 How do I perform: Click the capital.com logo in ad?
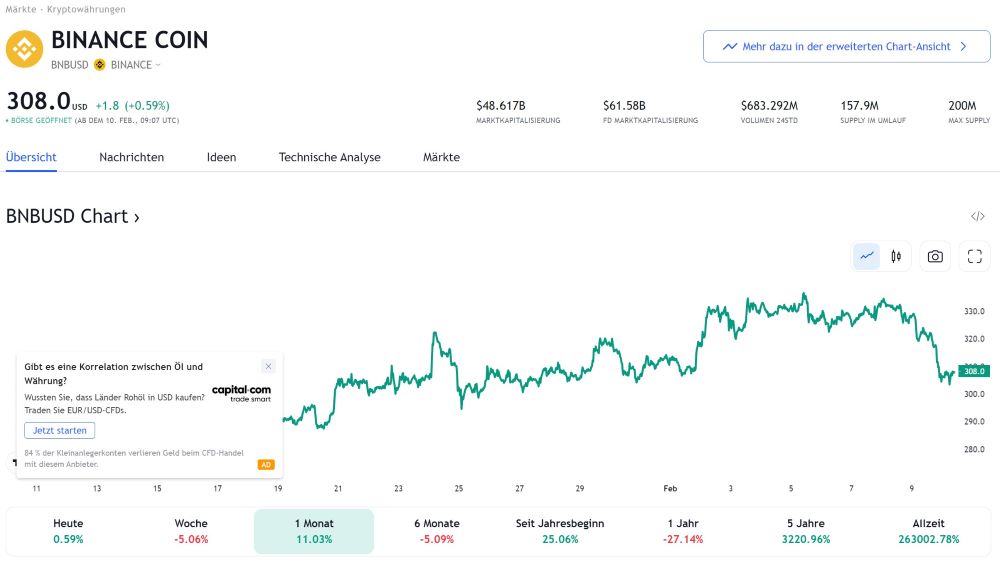click(241, 393)
